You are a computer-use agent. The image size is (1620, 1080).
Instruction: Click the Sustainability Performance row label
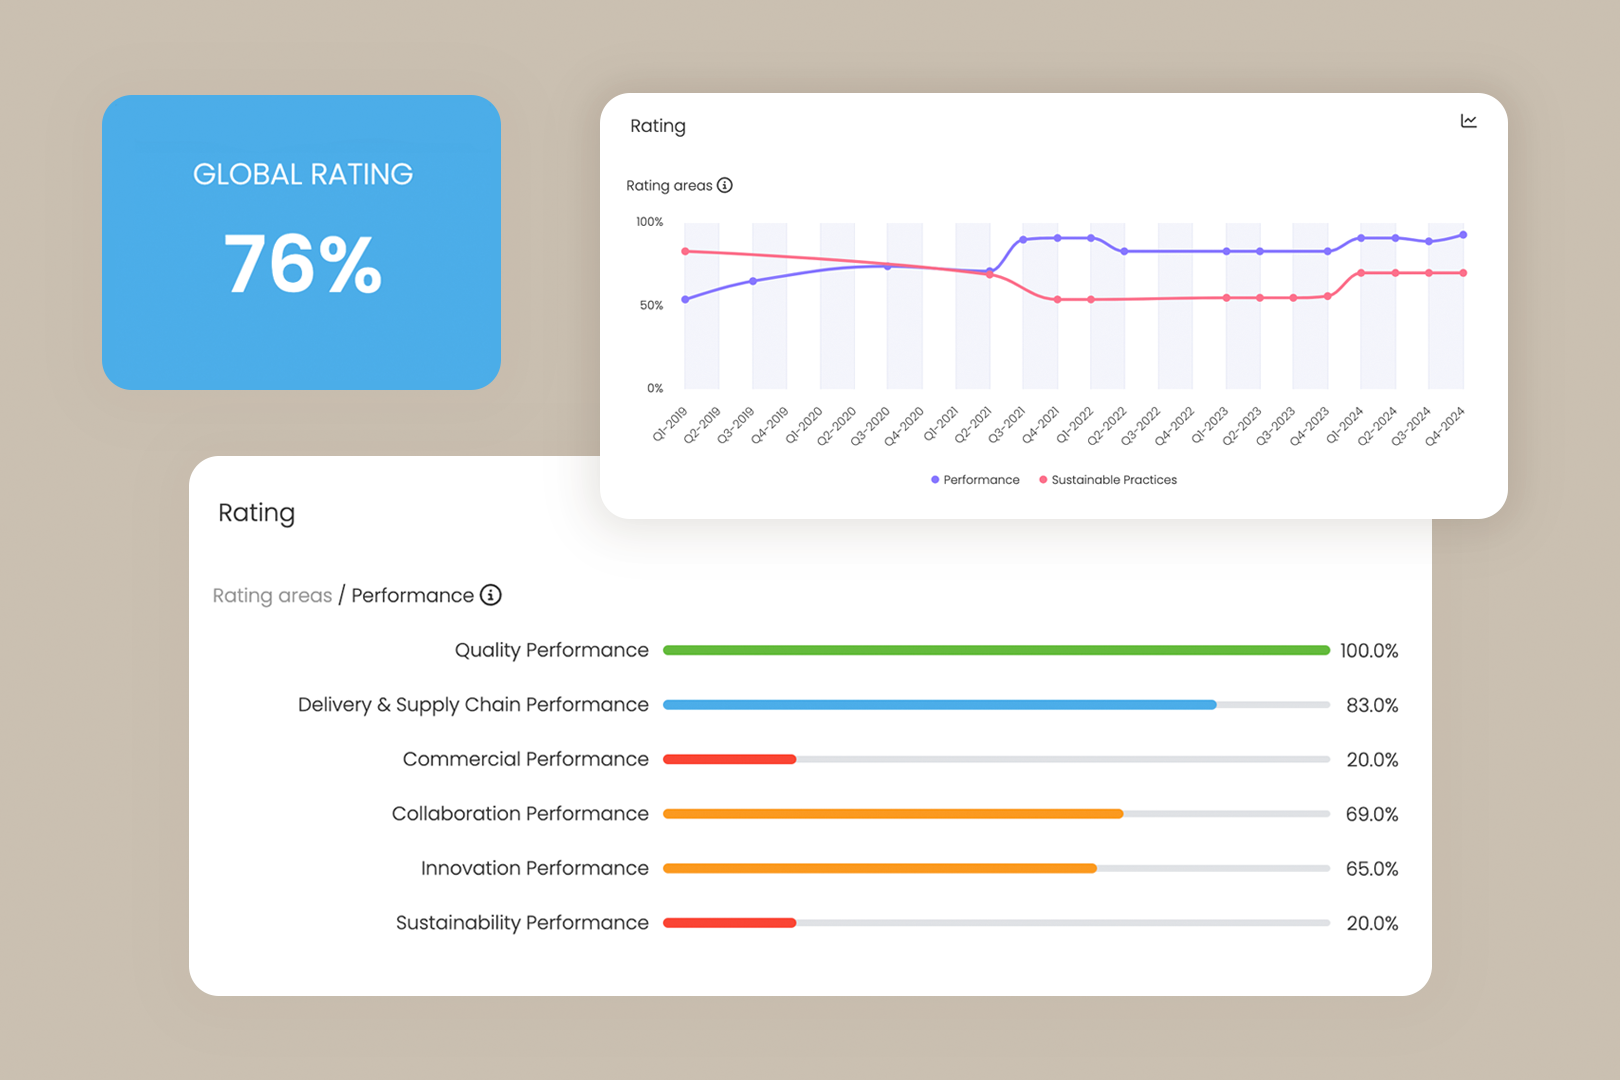pyautogui.click(x=522, y=923)
